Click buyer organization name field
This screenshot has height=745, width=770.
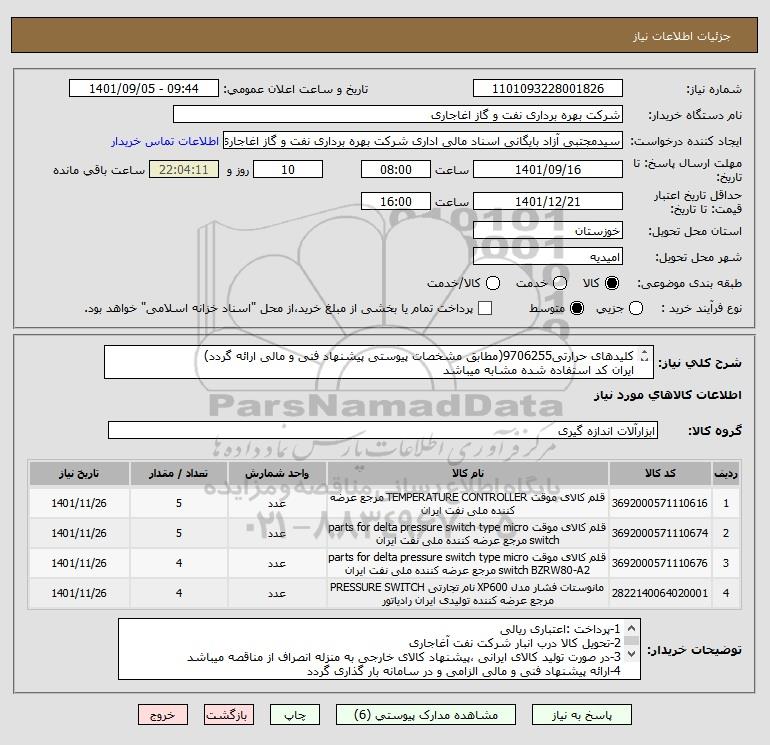[398, 115]
